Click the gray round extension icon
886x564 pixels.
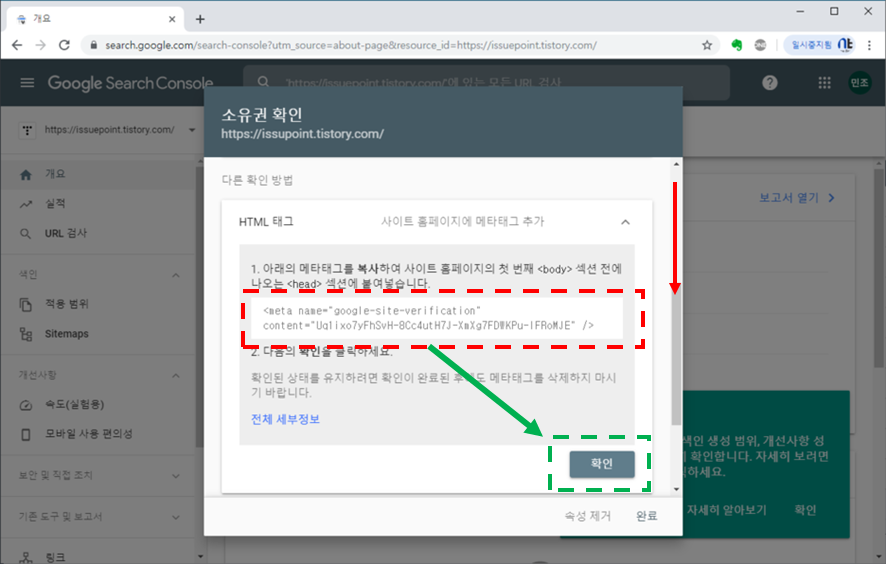760,45
